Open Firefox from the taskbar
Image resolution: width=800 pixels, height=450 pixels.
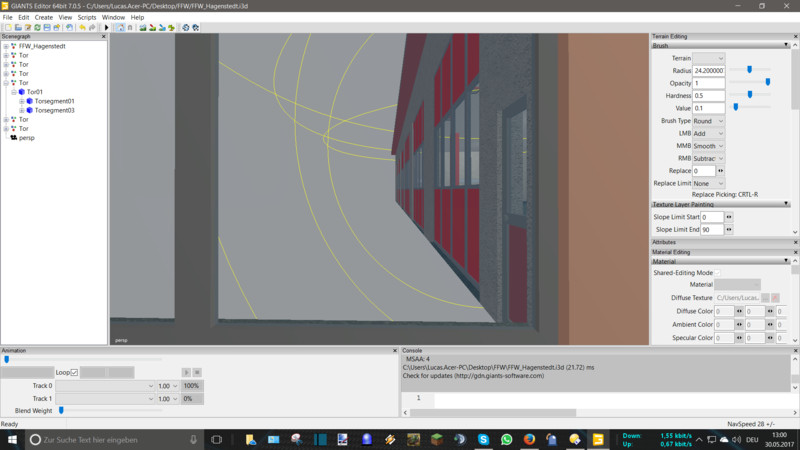pyautogui.click(x=529, y=439)
